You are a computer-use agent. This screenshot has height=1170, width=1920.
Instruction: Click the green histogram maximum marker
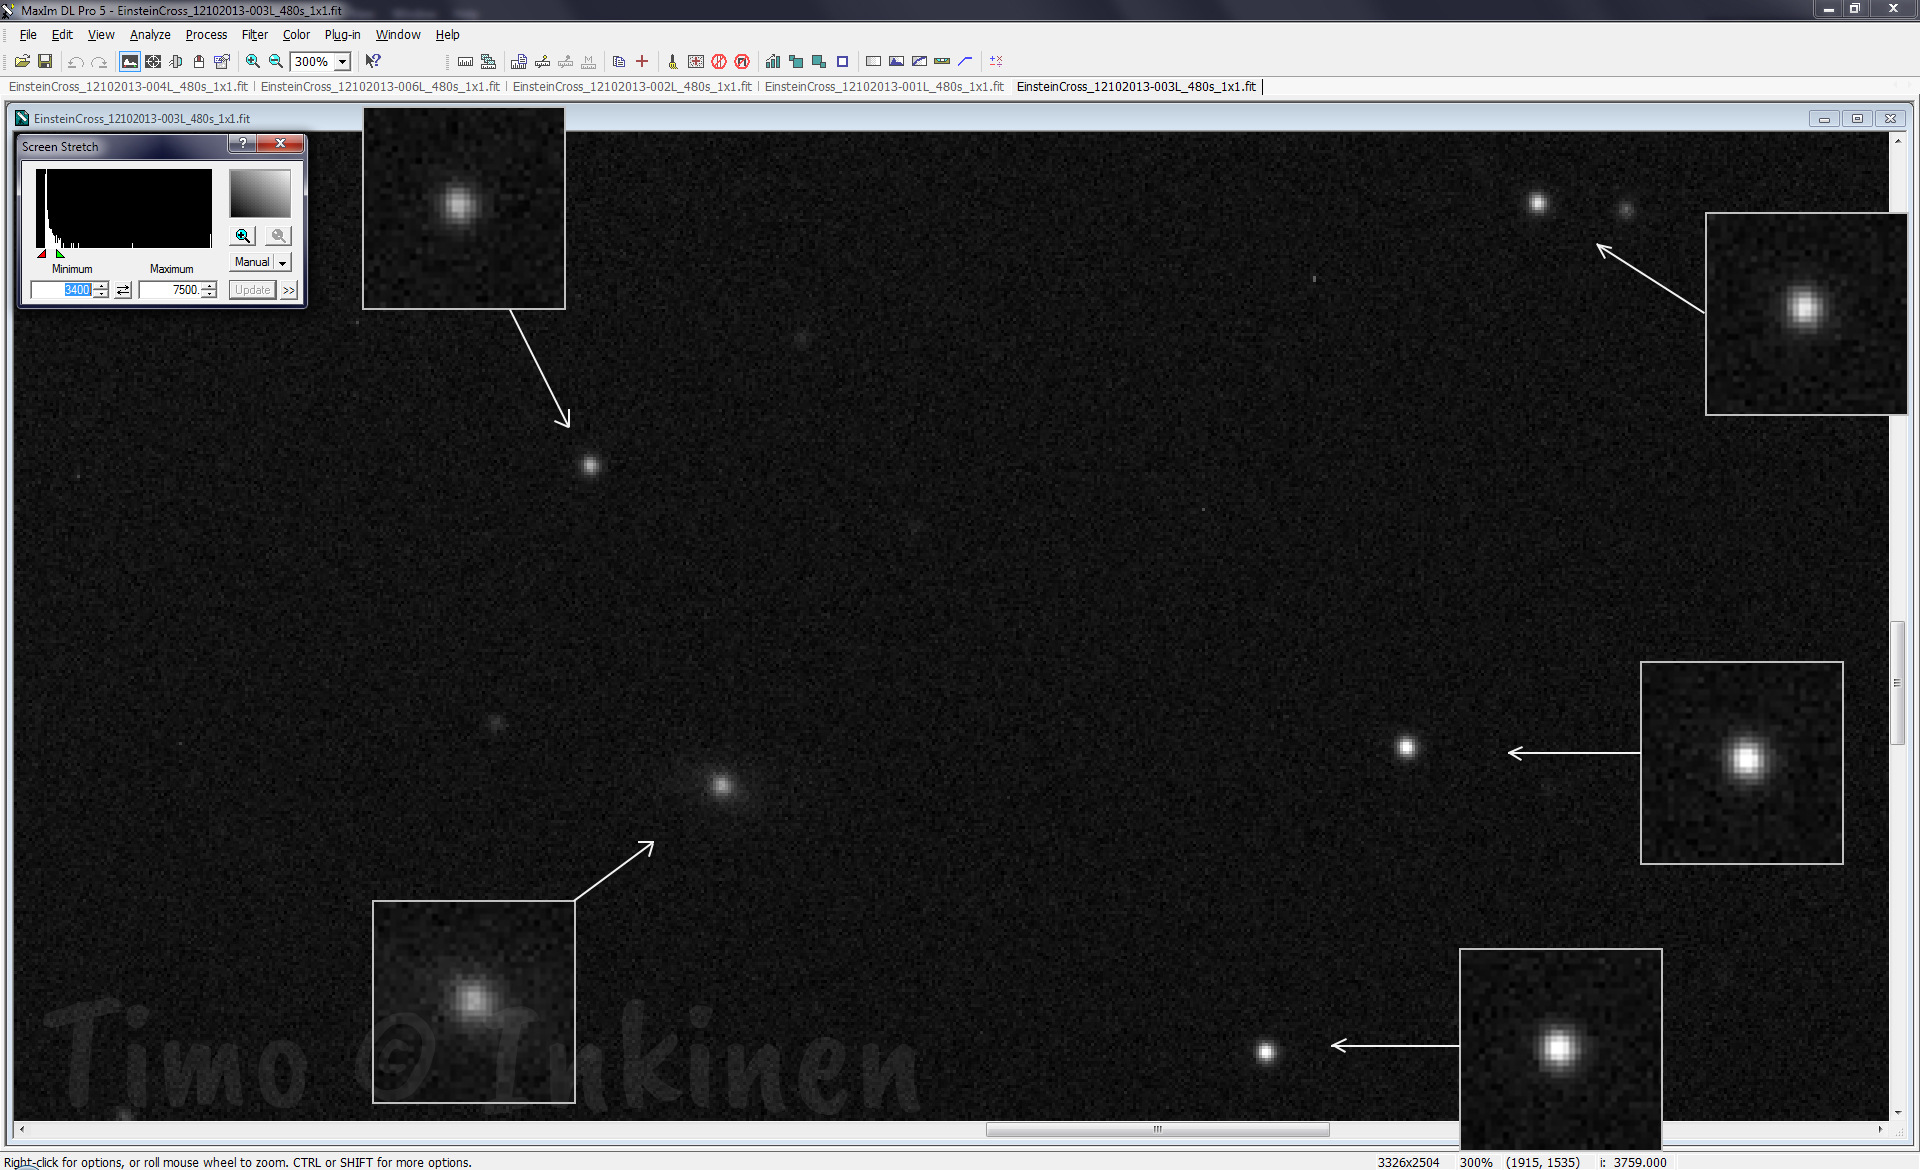click(60, 254)
